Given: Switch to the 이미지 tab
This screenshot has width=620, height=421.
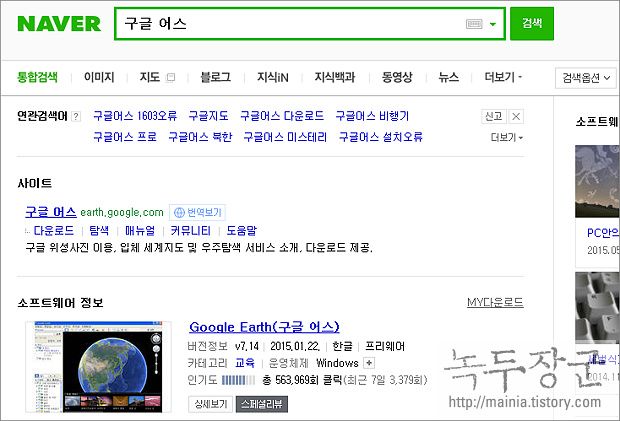Looking at the screenshot, I should pos(99,77).
